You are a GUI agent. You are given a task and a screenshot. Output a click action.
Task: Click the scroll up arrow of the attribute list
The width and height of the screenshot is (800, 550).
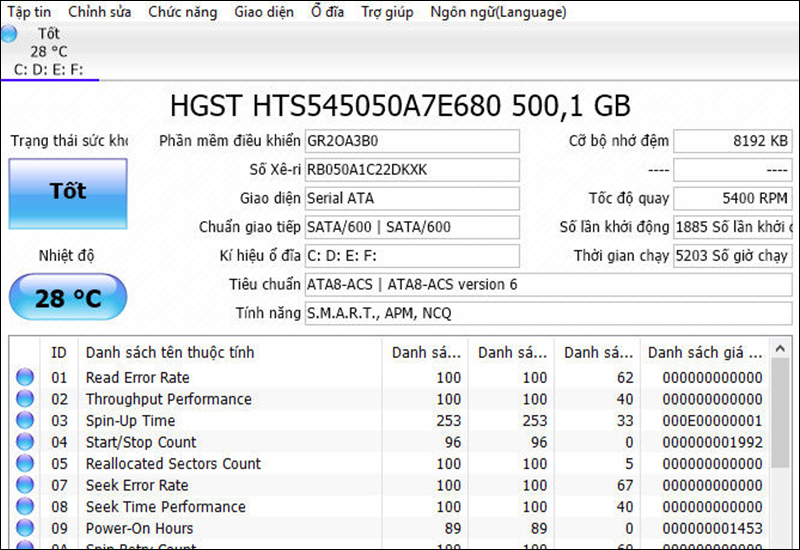780,348
